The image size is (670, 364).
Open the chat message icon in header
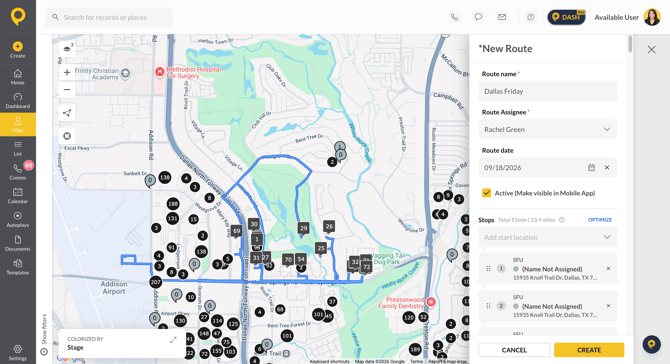(x=478, y=17)
